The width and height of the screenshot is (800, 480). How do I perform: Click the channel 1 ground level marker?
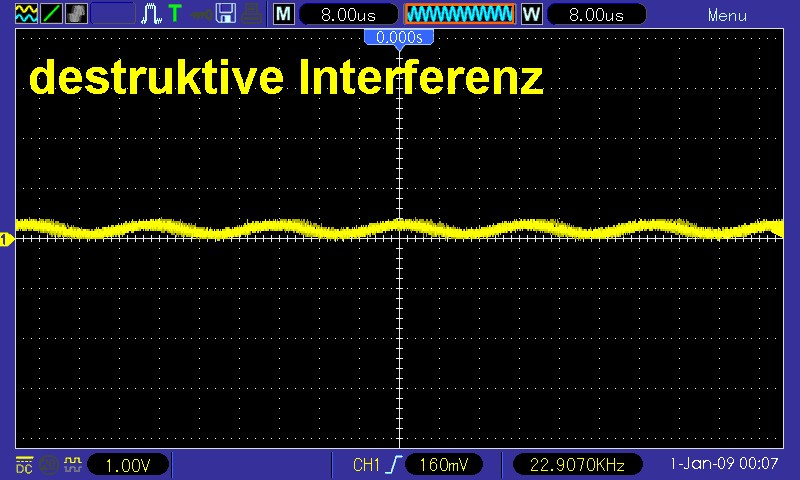[6, 239]
